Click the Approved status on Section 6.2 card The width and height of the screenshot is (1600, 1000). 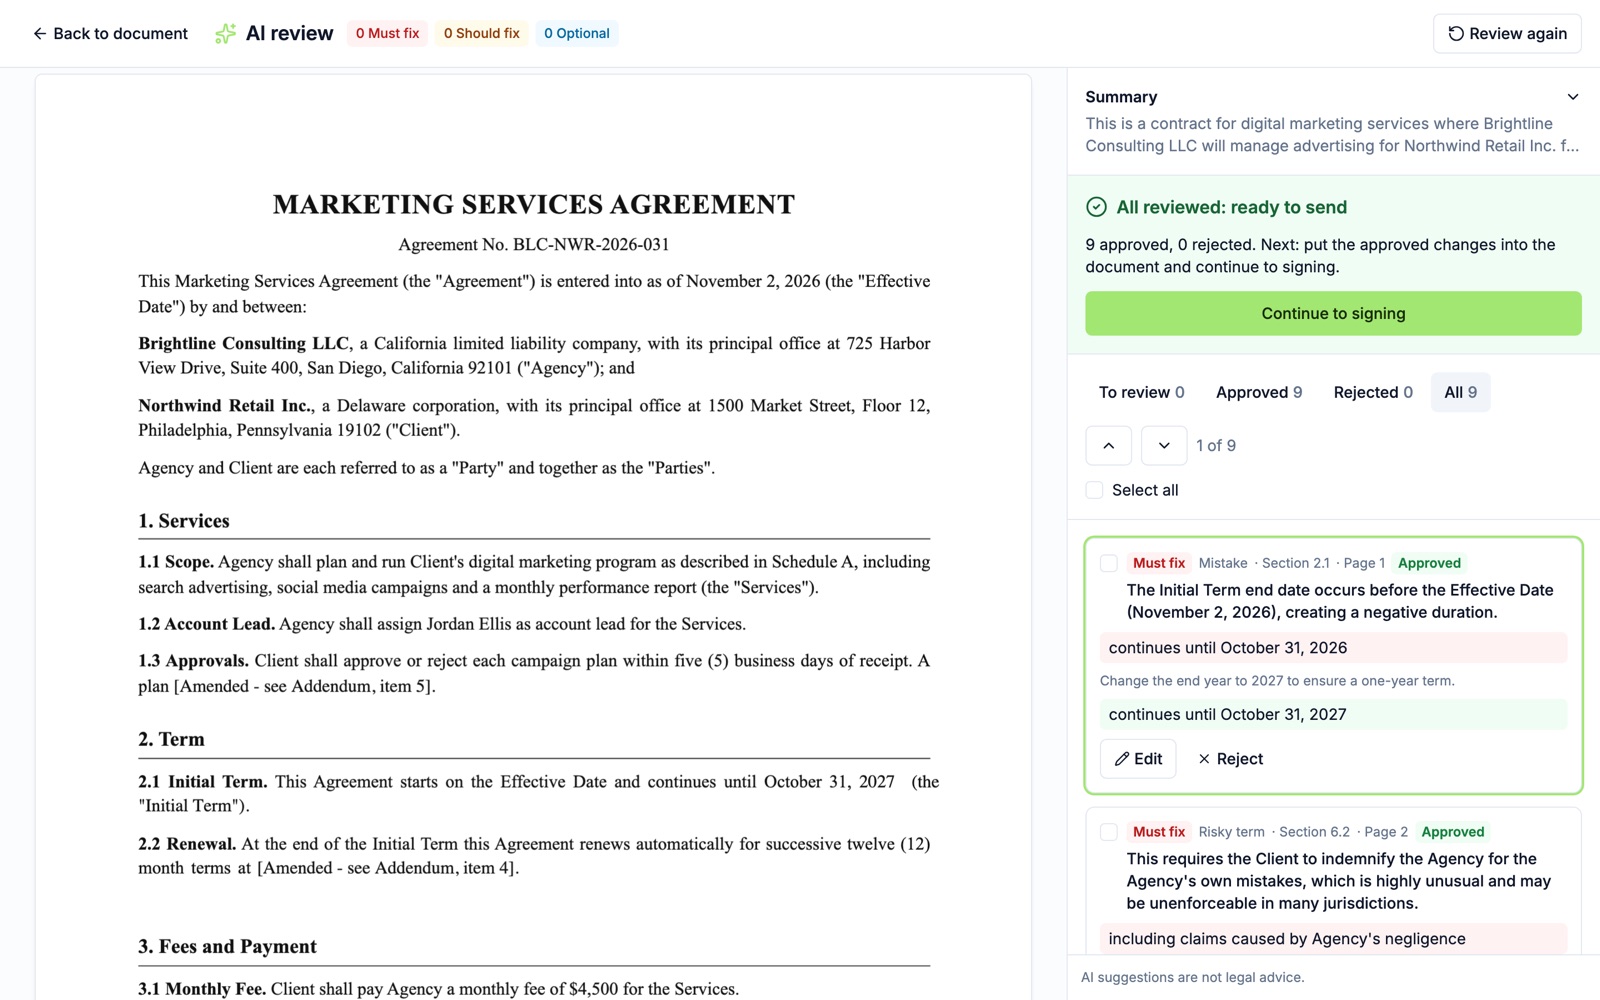click(x=1453, y=832)
